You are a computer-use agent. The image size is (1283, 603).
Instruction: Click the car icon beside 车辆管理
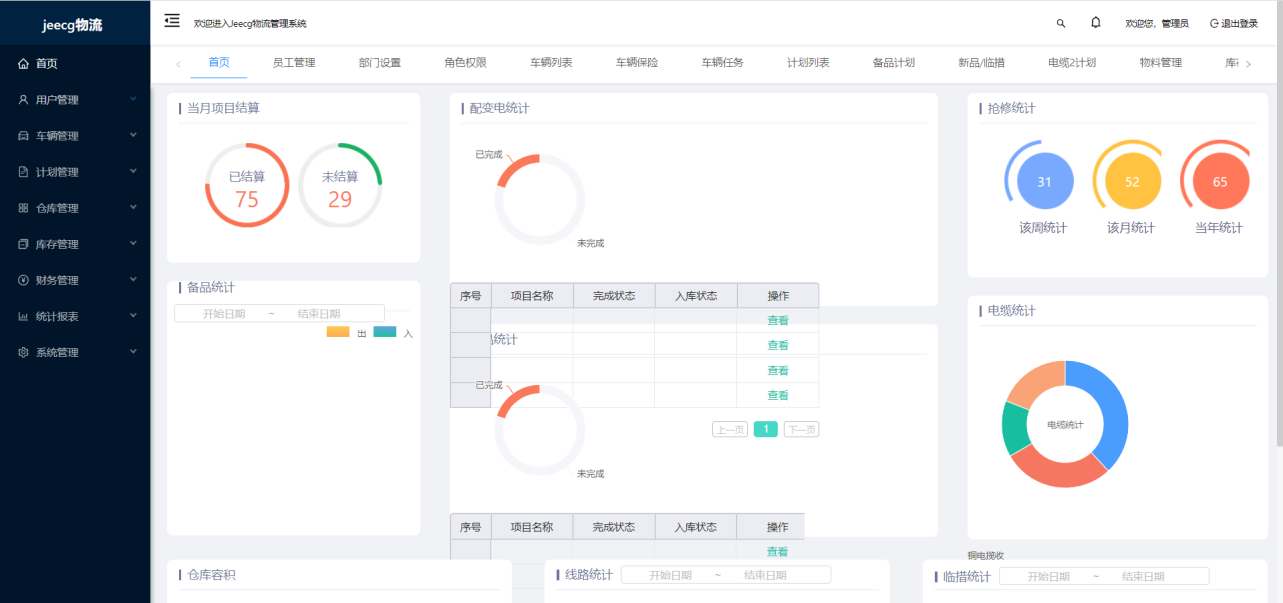(24, 136)
